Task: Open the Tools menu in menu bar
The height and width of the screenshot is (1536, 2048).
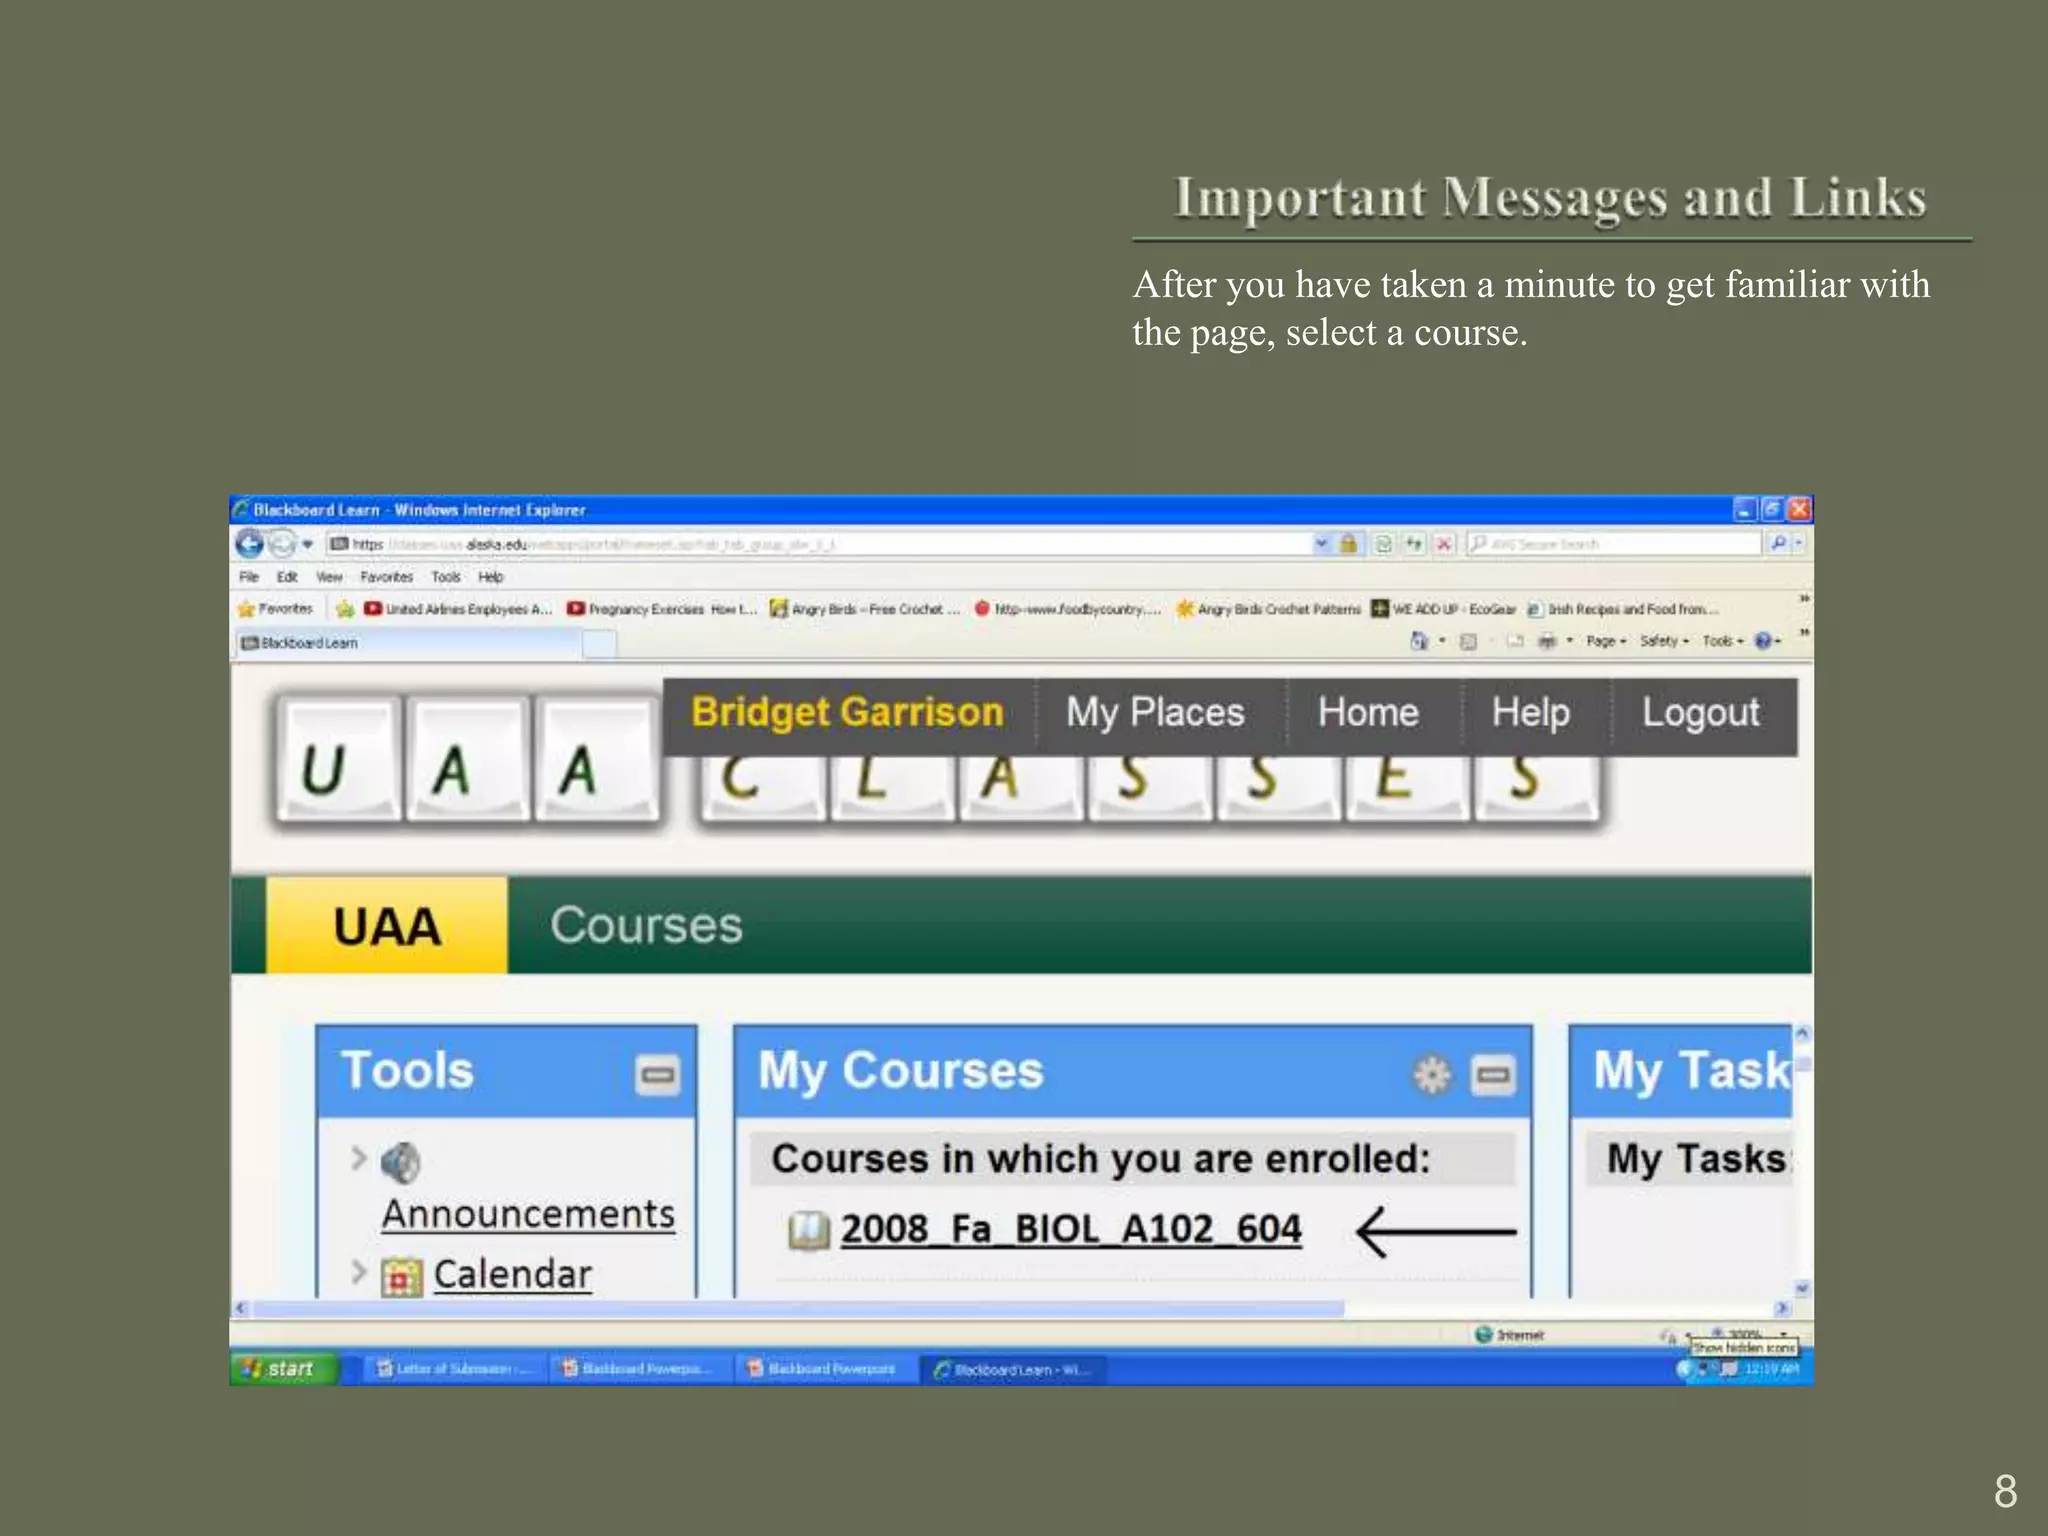Action: click(445, 577)
